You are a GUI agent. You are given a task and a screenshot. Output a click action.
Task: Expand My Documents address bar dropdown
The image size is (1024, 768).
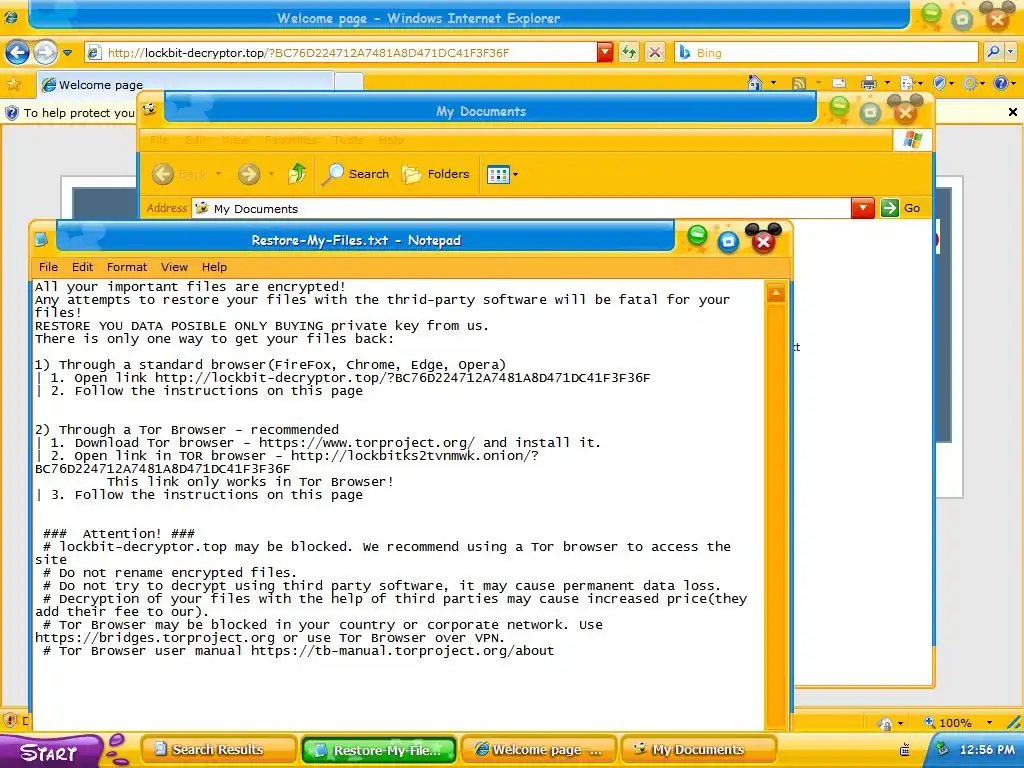(863, 208)
